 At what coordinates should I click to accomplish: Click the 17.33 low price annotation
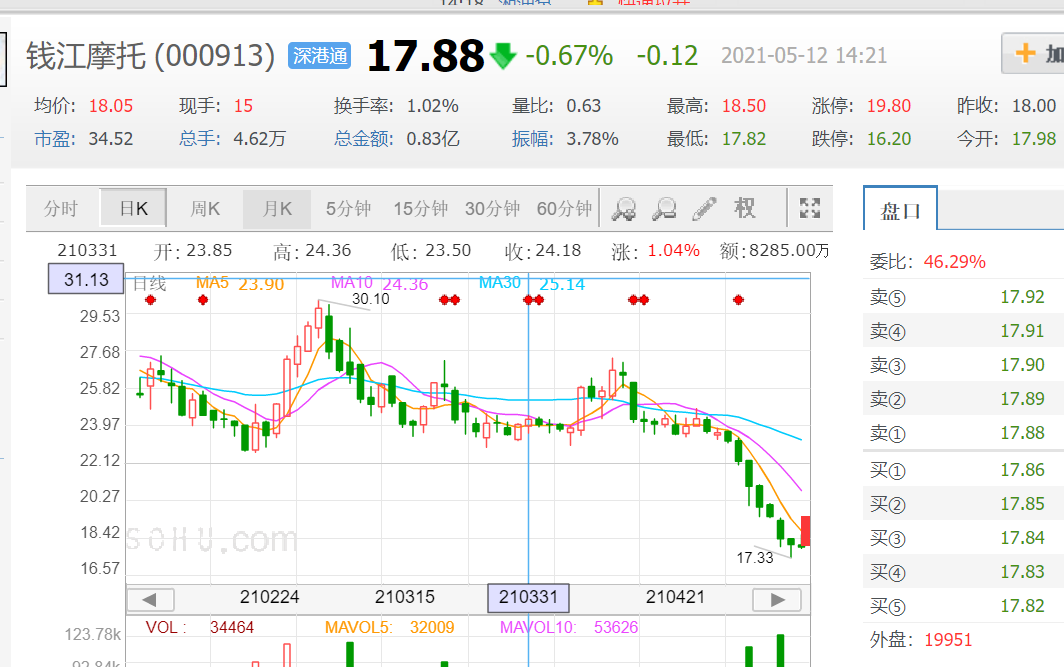coord(755,558)
